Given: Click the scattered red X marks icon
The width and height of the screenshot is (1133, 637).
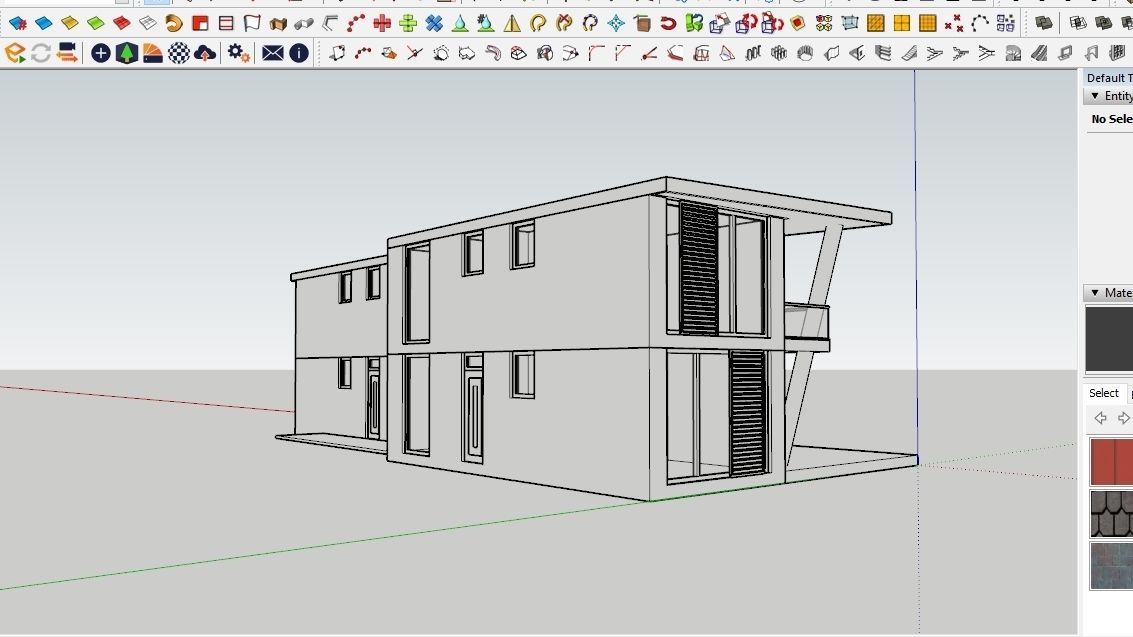Looking at the screenshot, I should point(954,23).
